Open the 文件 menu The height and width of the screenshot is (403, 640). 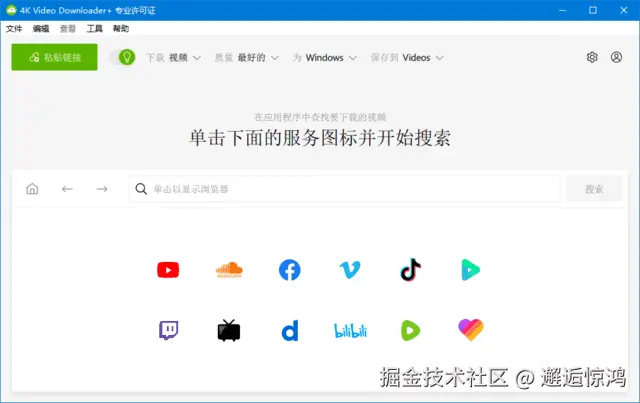point(14,29)
